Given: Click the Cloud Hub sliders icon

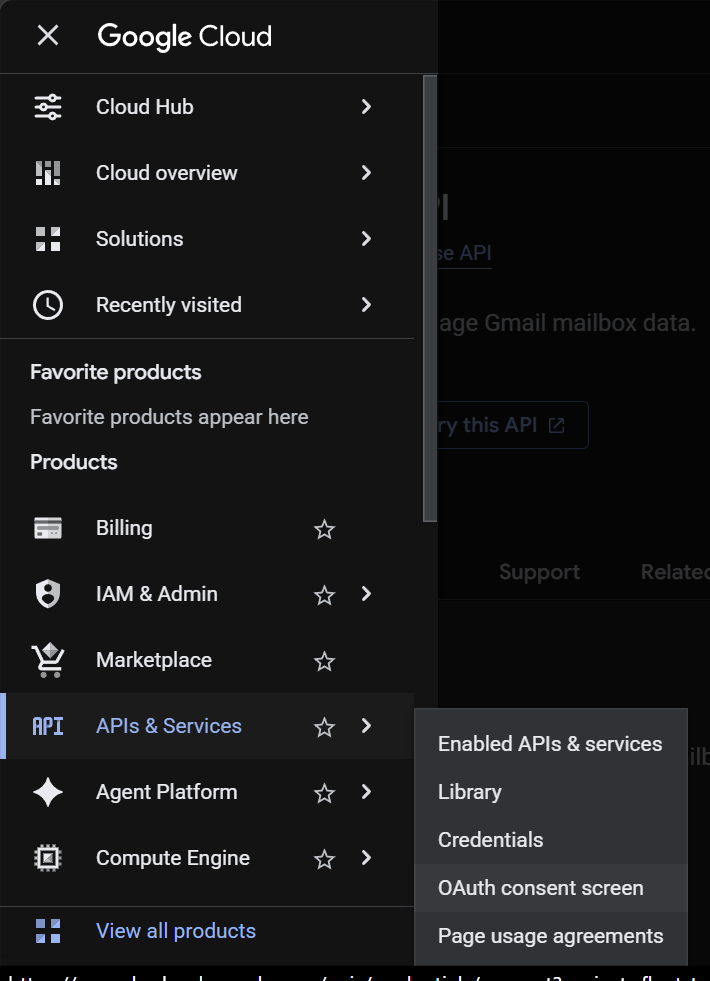Looking at the screenshot, I should coord(48,107).
